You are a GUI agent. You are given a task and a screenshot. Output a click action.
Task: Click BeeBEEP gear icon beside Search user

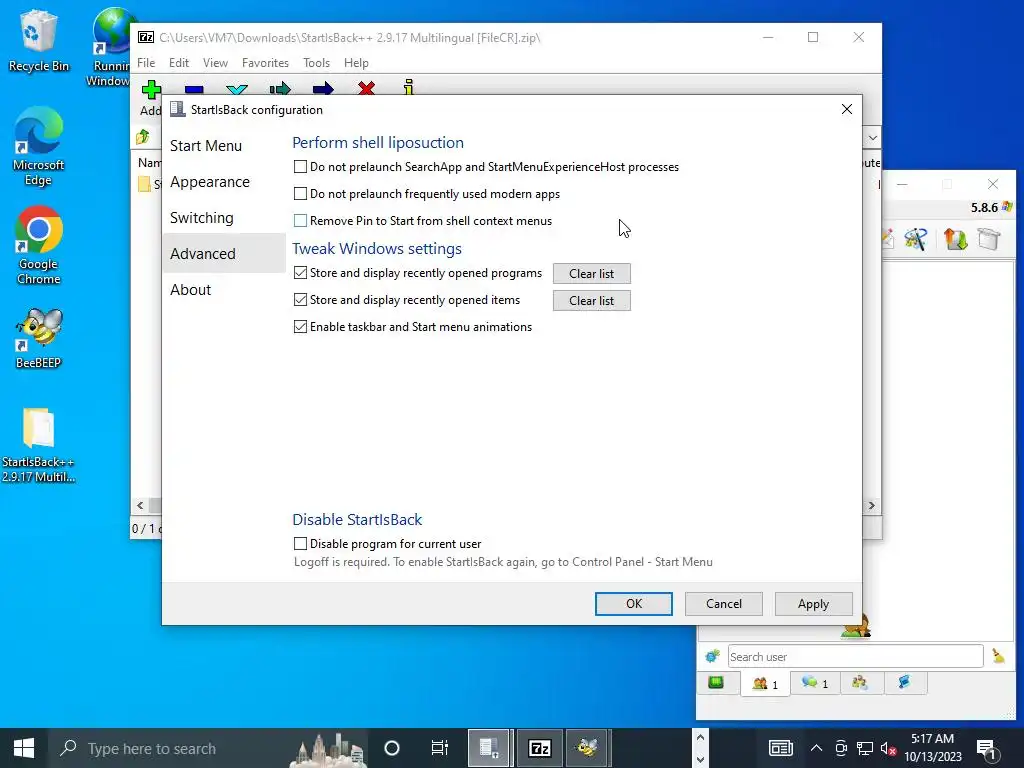(x=712, y=656)
